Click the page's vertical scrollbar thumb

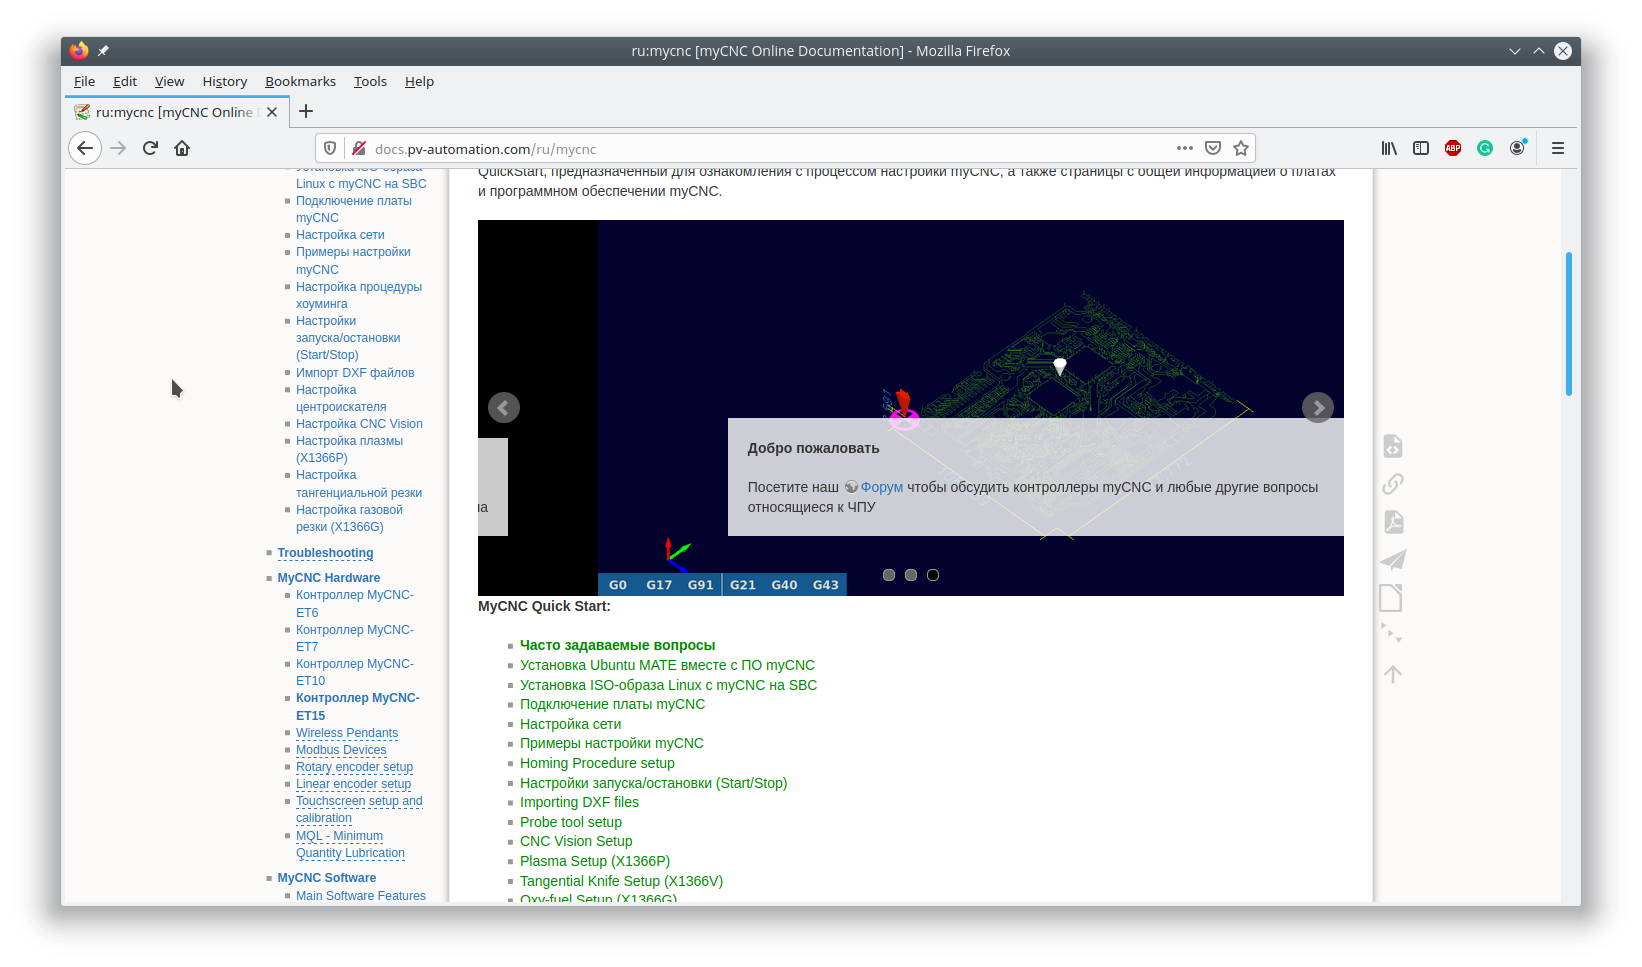[x=1569, y=324]
